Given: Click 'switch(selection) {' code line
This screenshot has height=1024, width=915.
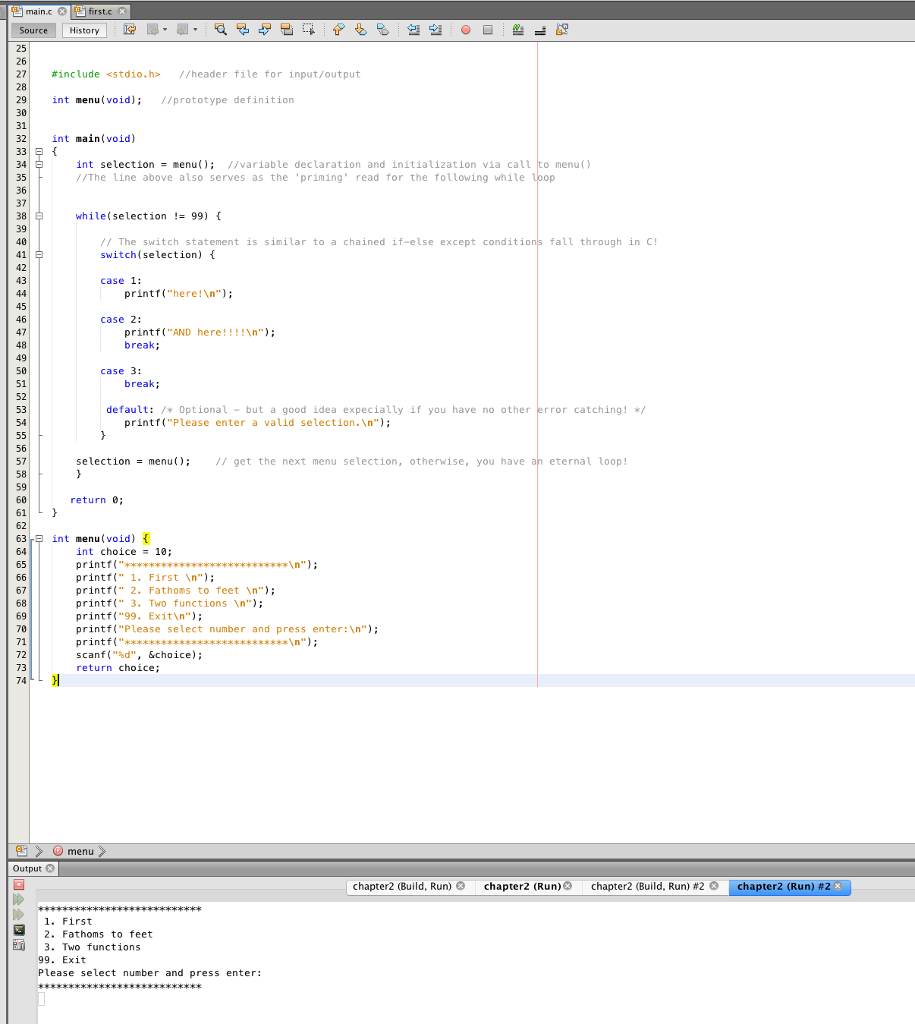Looking at the screenshot, I should coord(157,255).
